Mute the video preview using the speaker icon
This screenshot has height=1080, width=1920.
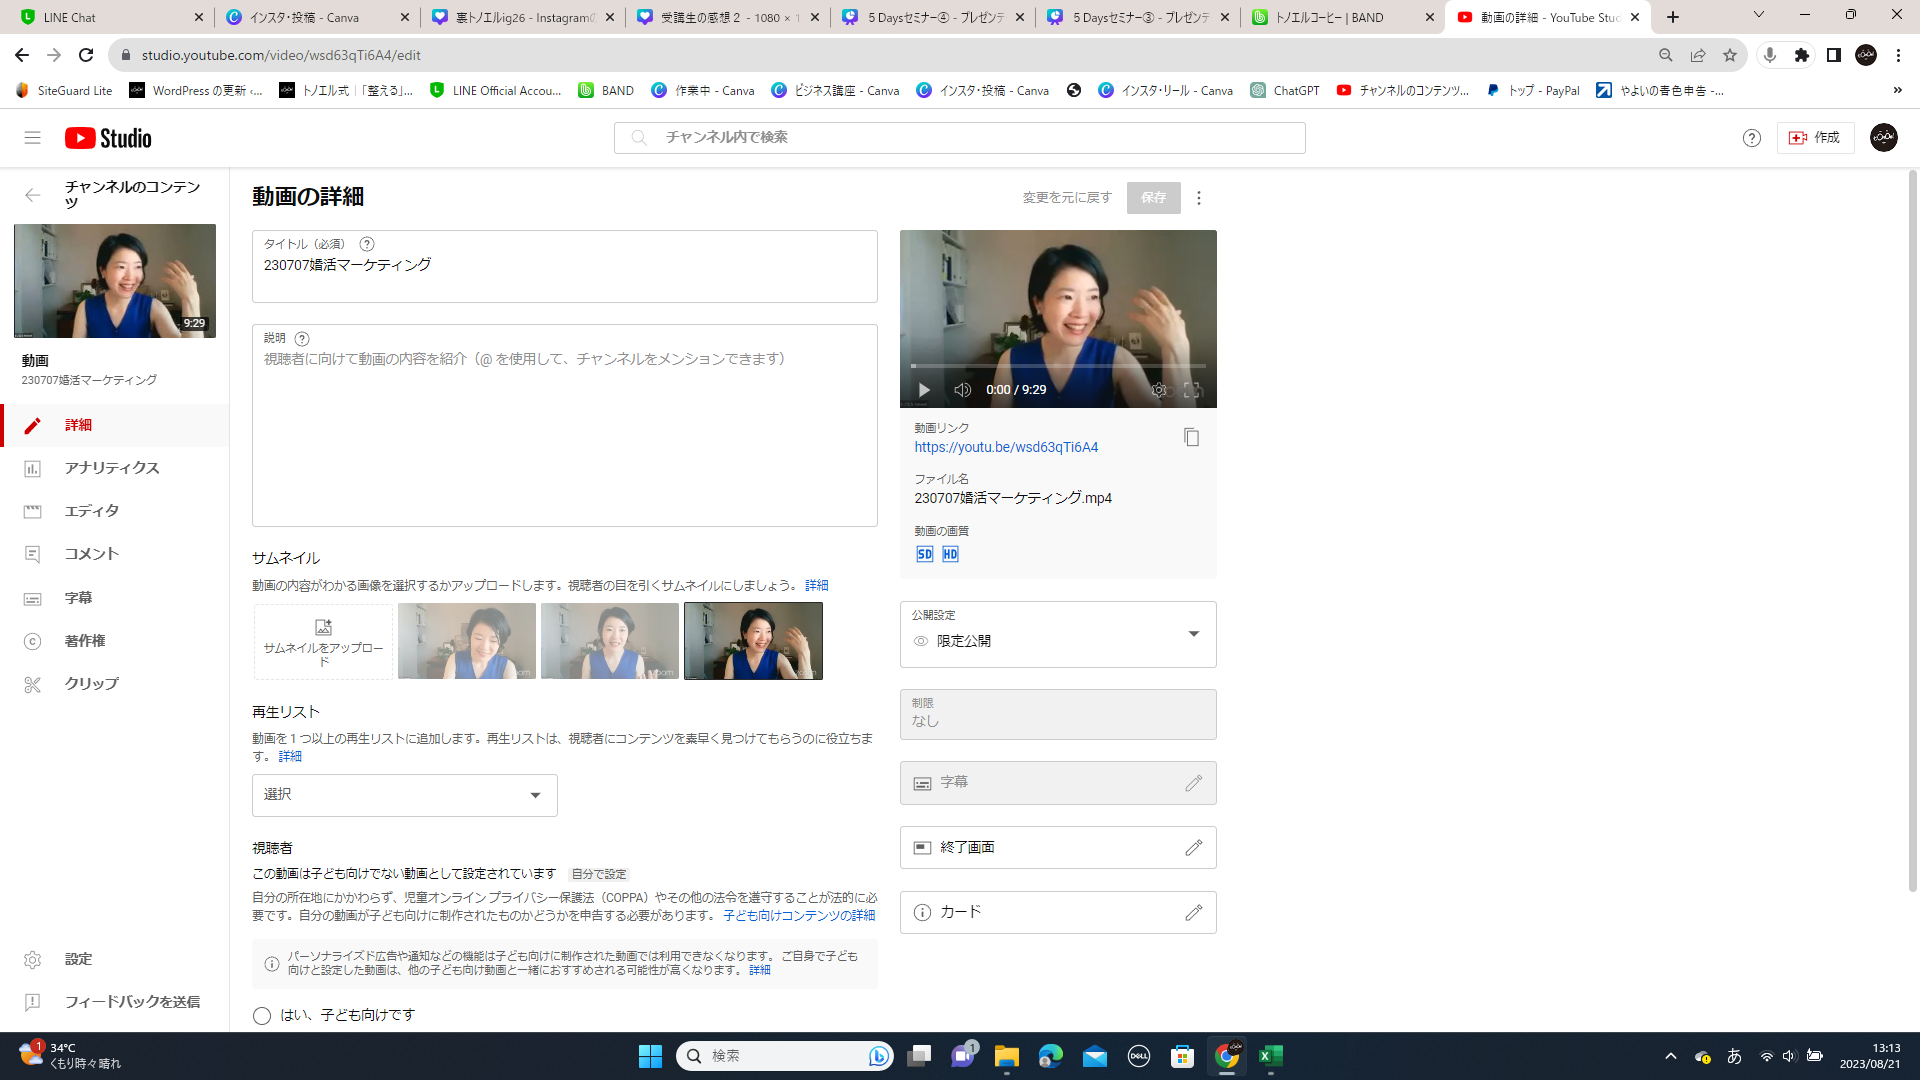(x=962, y=390)
